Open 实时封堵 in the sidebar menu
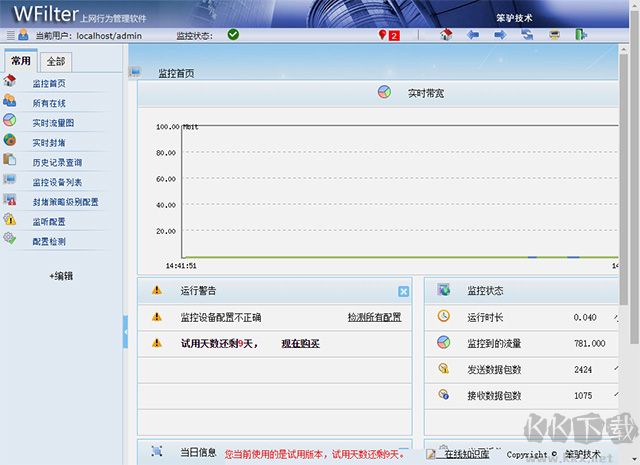Image resolution: width=640 pixels, height=465 pixels. (x=49, y=143)
